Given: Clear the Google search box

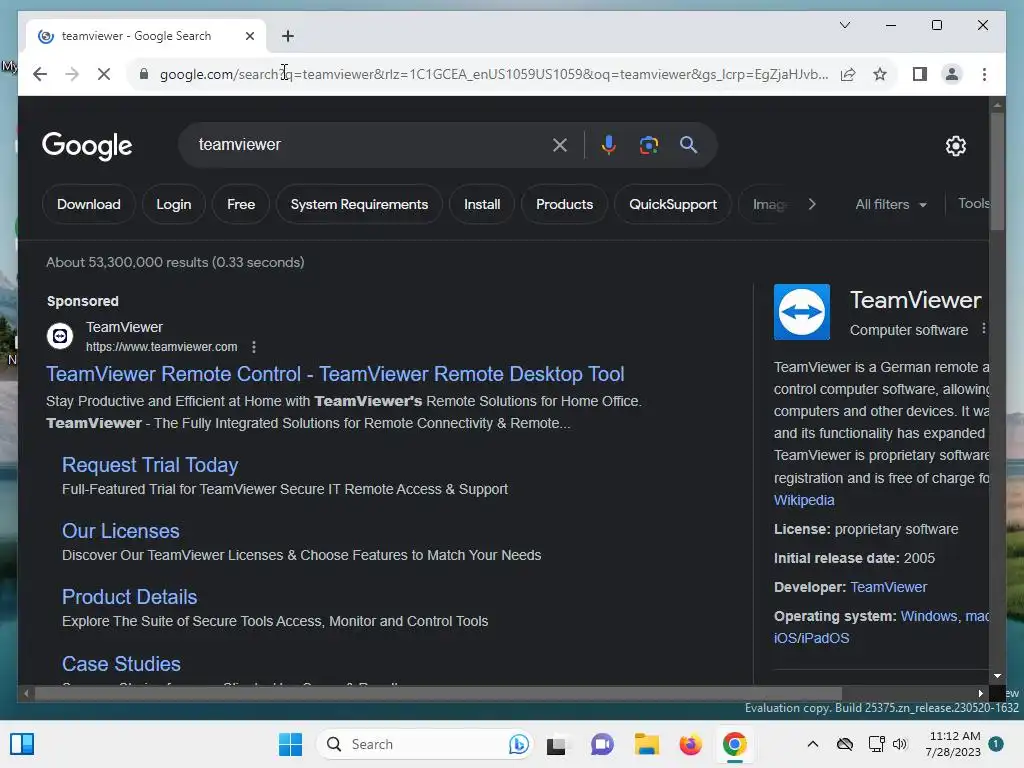Looking at the screenshot, I should (560, 145).
